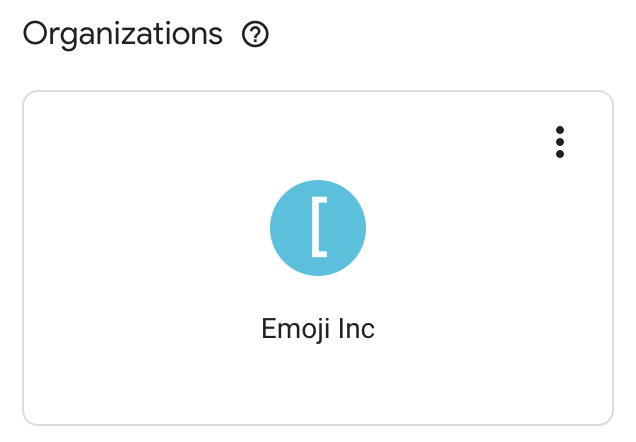This screenshot has width=636, height=442.
Task: Click the Organizations section heading
Action: [x=122, y=34]
